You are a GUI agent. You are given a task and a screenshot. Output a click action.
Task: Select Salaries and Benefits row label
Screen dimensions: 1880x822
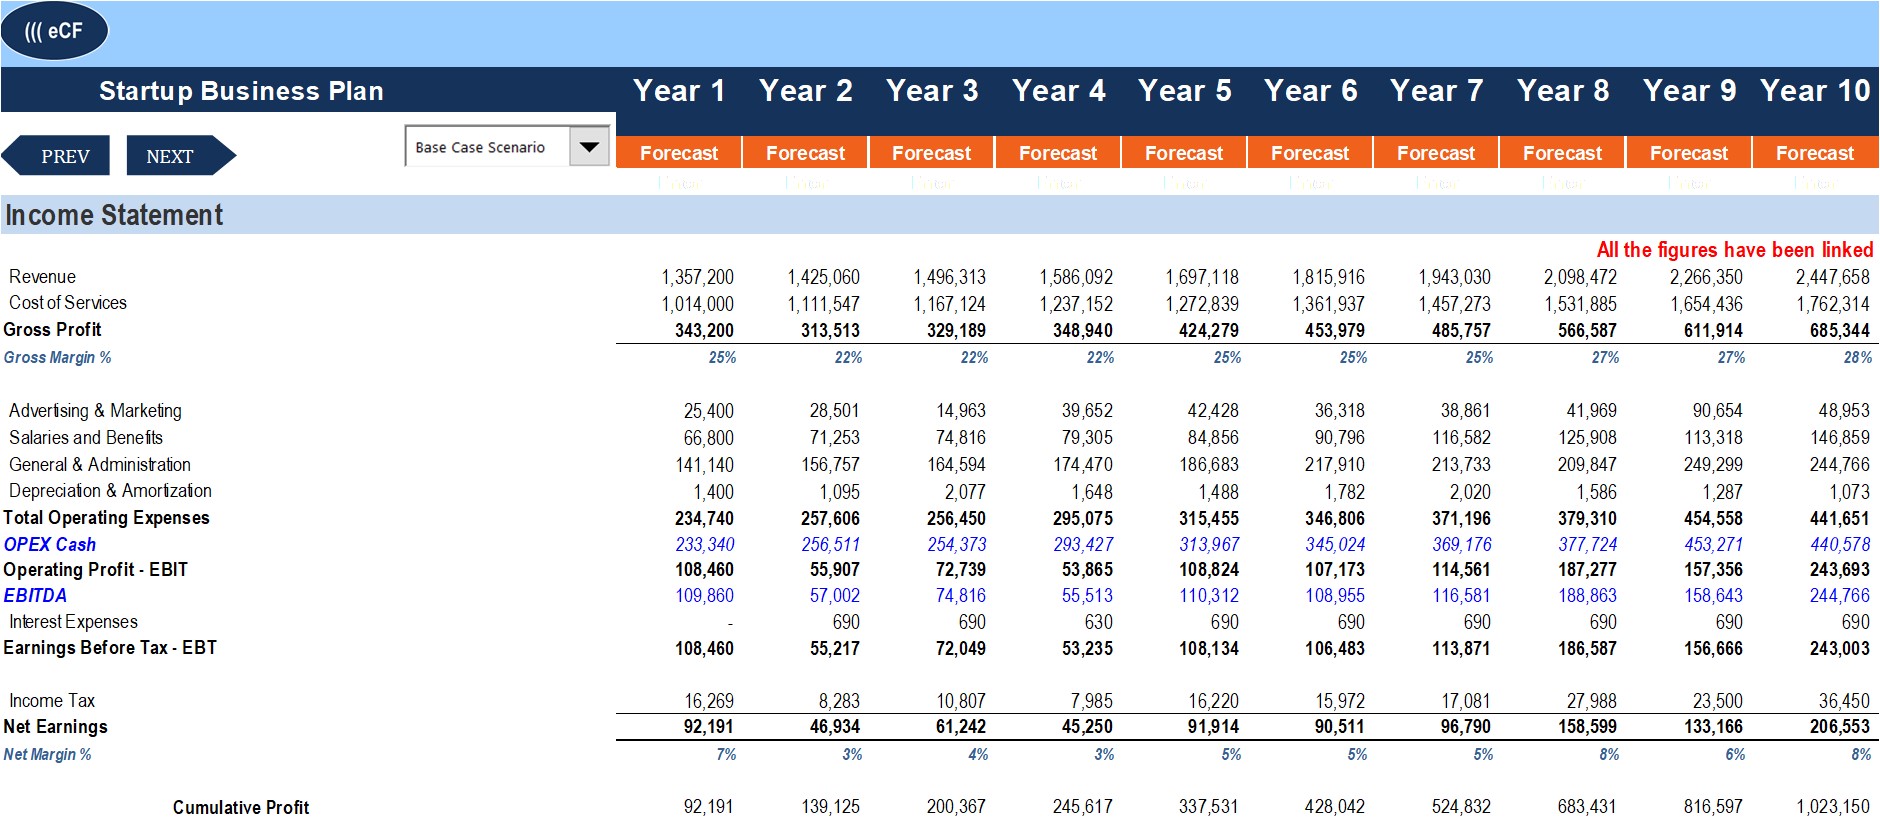coord(86,438)
